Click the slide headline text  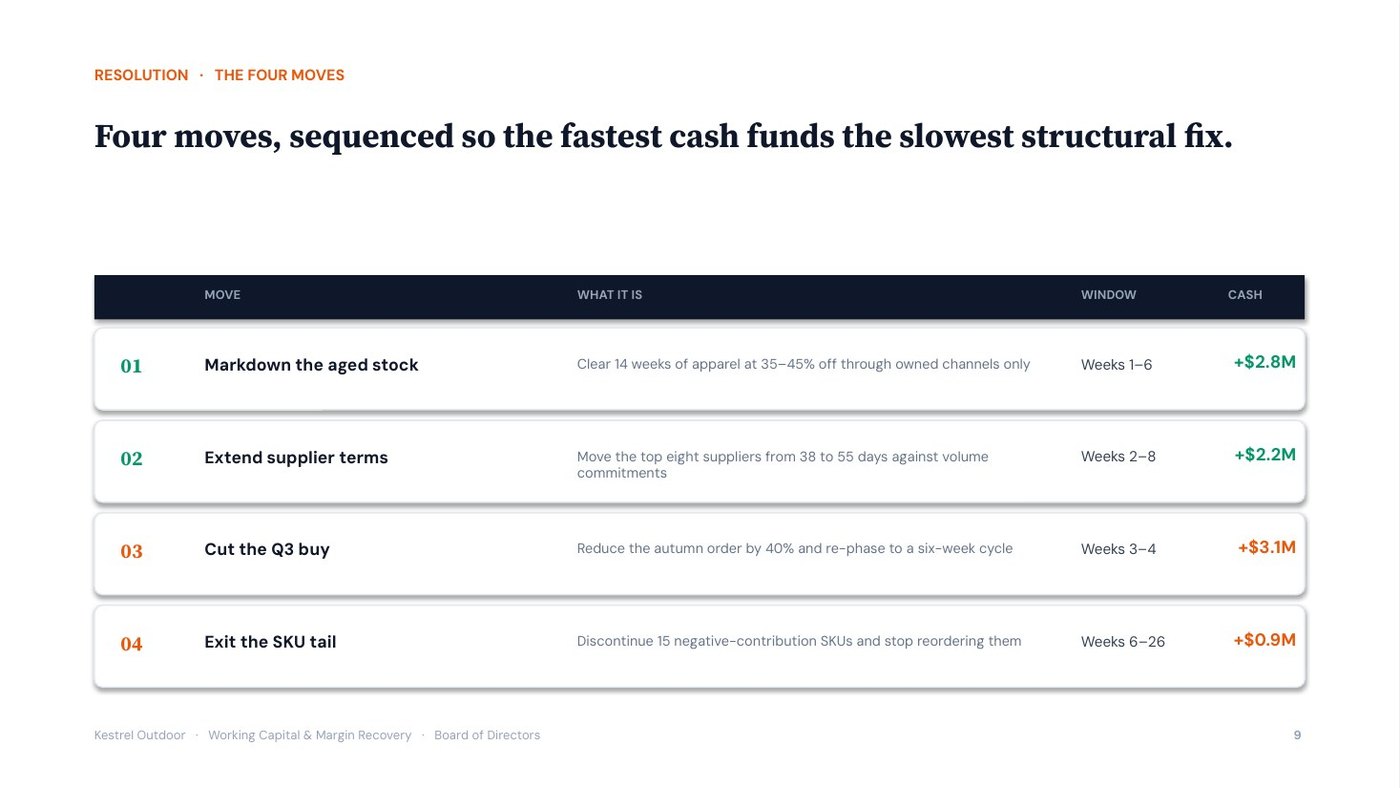(x=663, y=137)
